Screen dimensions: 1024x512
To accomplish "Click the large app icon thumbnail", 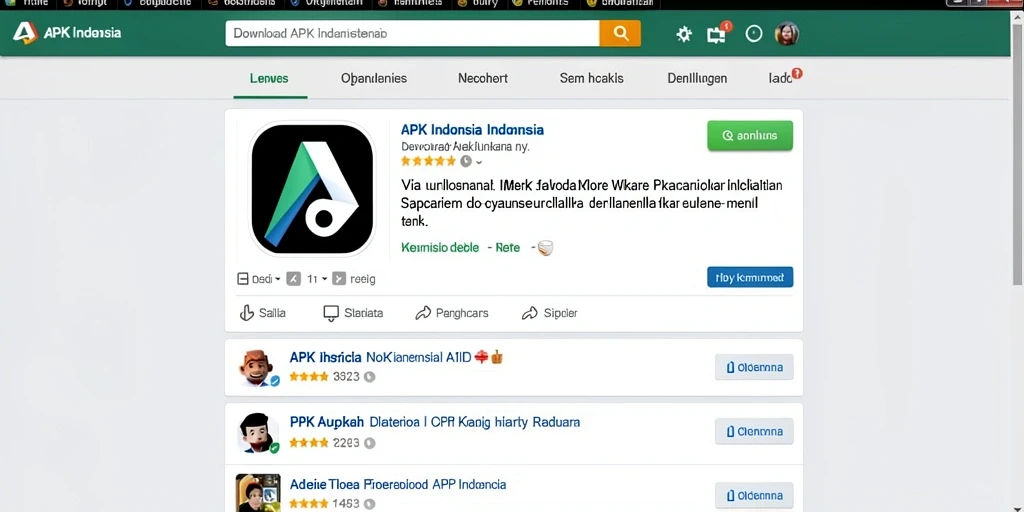I will 312,189.
